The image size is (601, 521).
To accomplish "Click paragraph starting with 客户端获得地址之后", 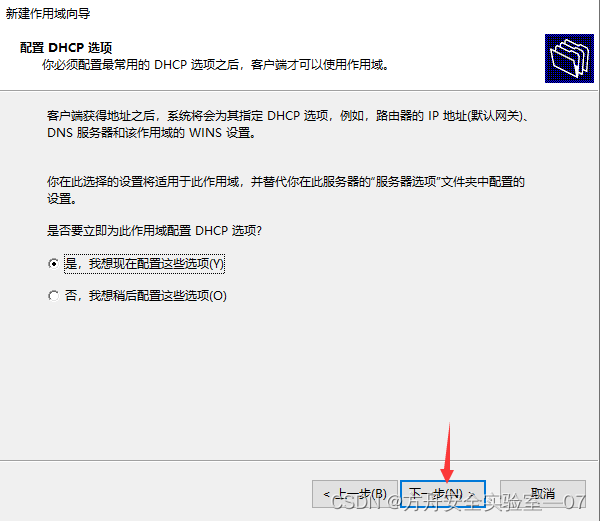I will (288, 124).
